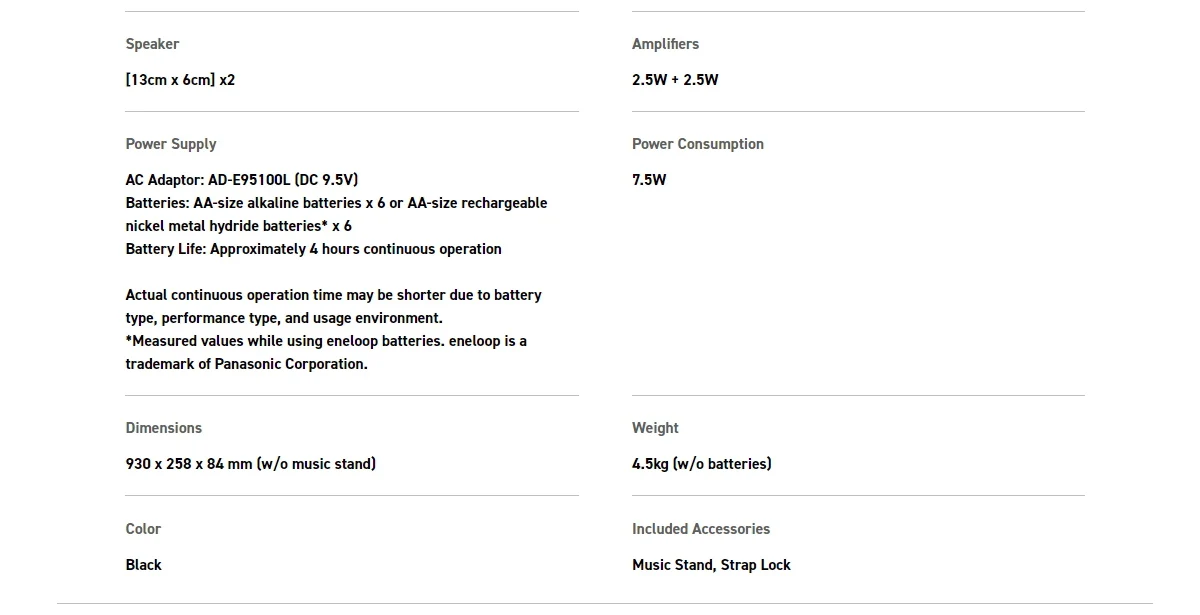
Task: Click the Music Stand, Strap Lock text
Action: tap(711, 565)
